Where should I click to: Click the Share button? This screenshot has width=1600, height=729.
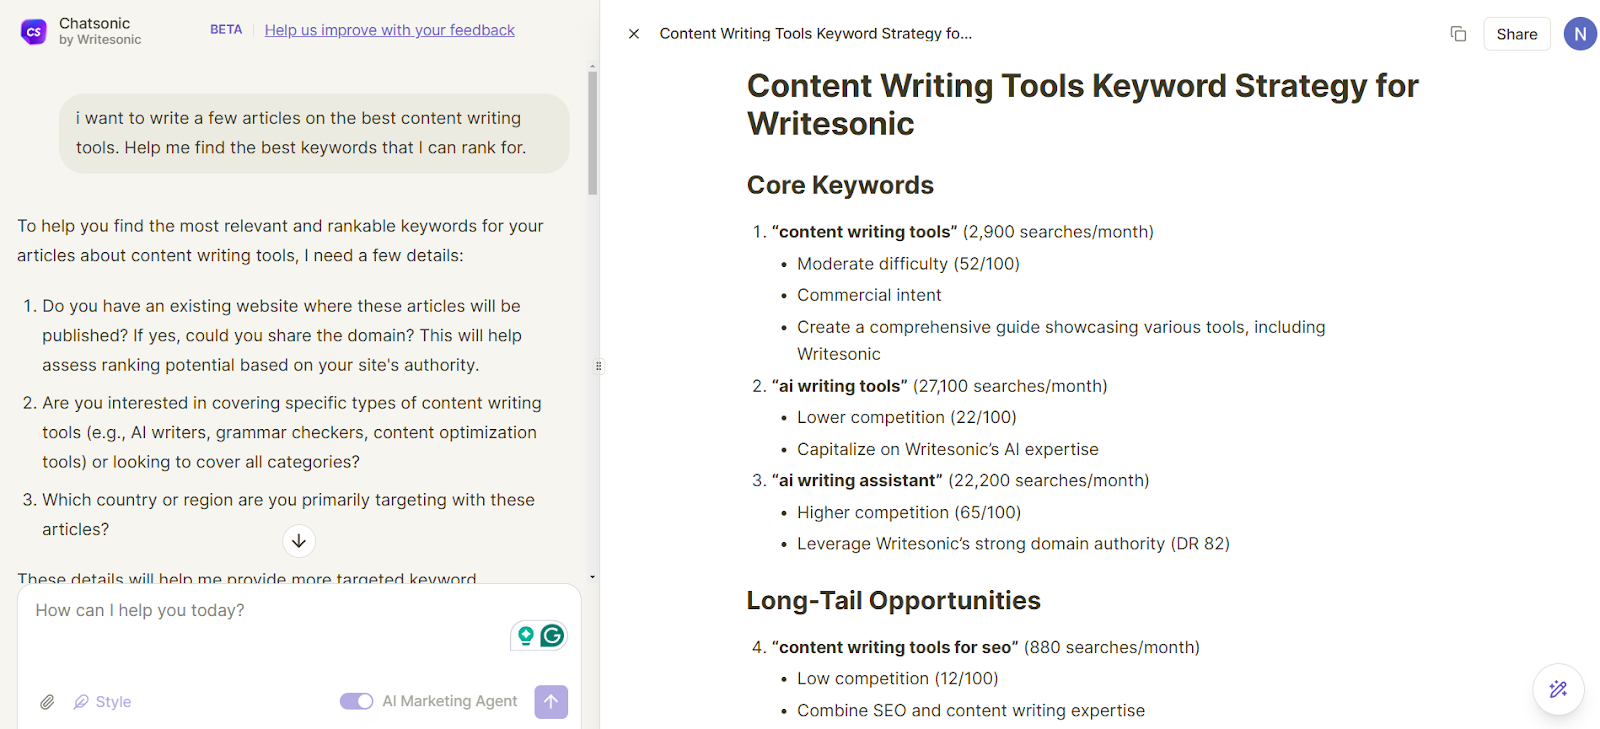[1516, 34]
